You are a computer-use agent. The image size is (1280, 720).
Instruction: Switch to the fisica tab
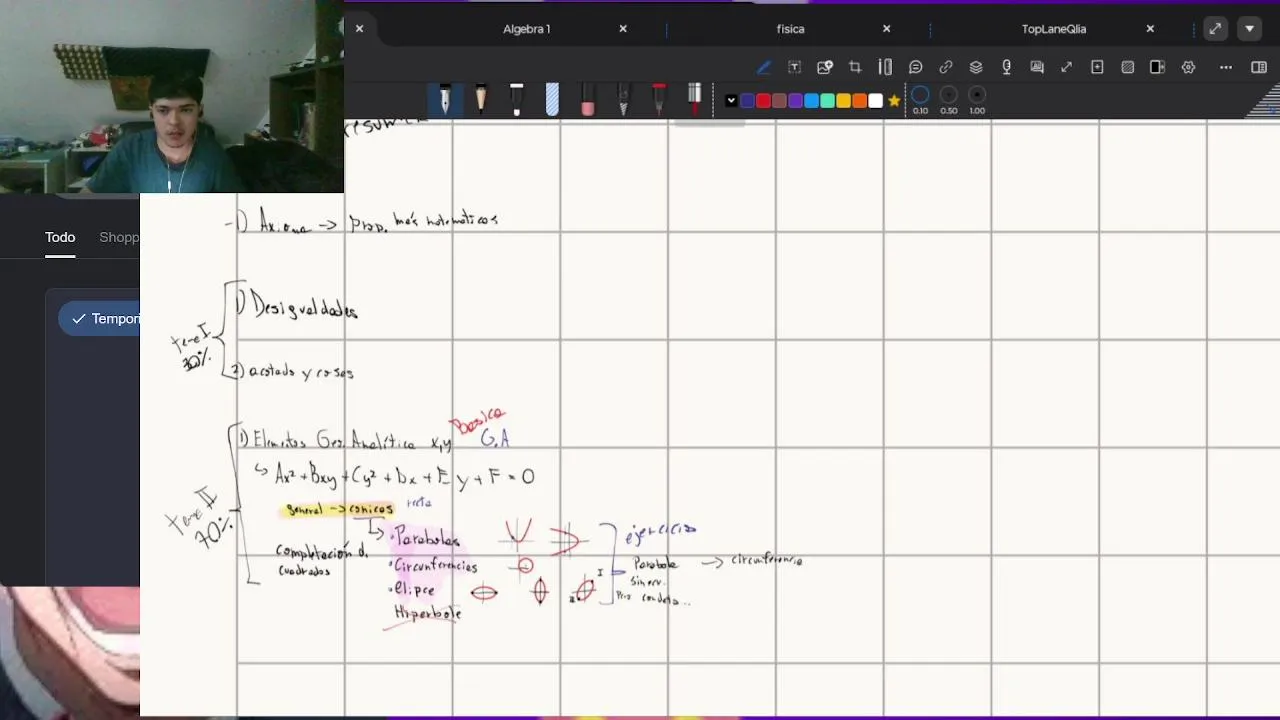[790, 29]
